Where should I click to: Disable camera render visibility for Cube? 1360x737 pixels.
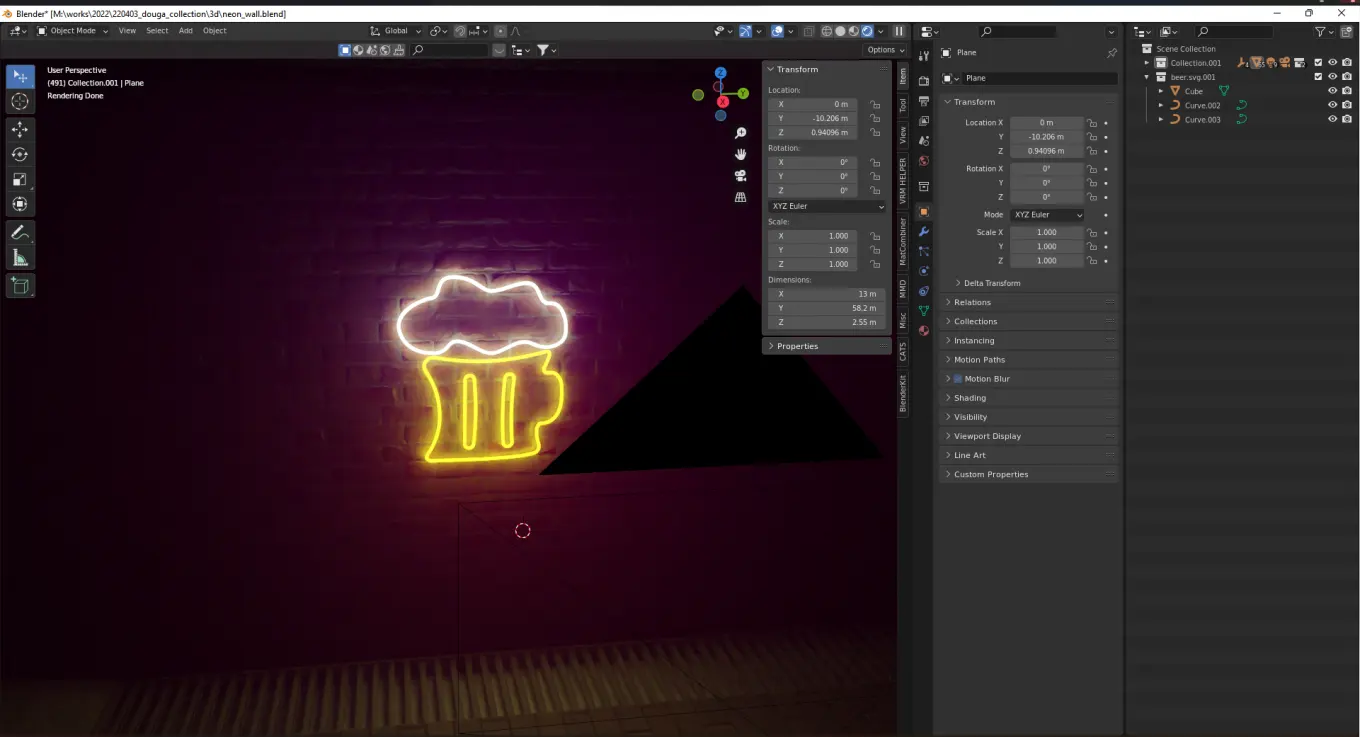(x=1346, y=91)
